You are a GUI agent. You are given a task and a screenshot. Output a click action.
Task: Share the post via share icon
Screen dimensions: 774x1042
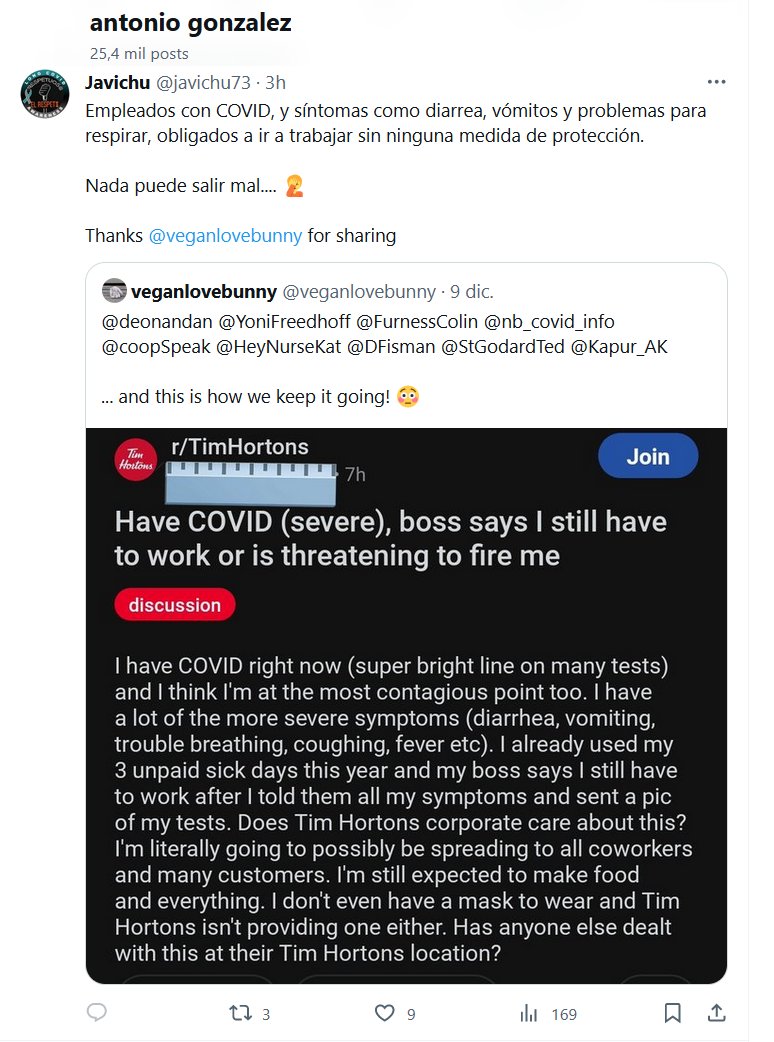point(716,1013)
